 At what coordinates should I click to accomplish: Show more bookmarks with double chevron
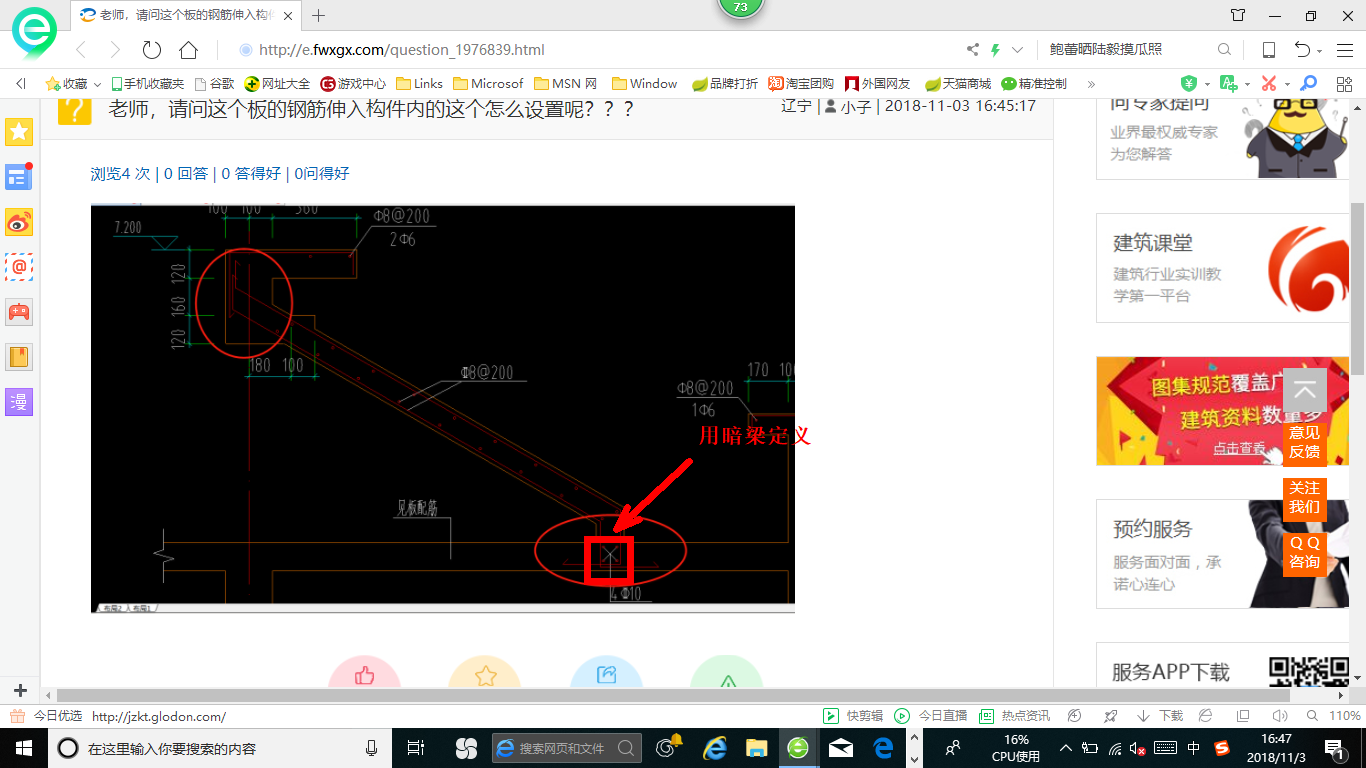pyautogui.click(x=1091, y=84)
